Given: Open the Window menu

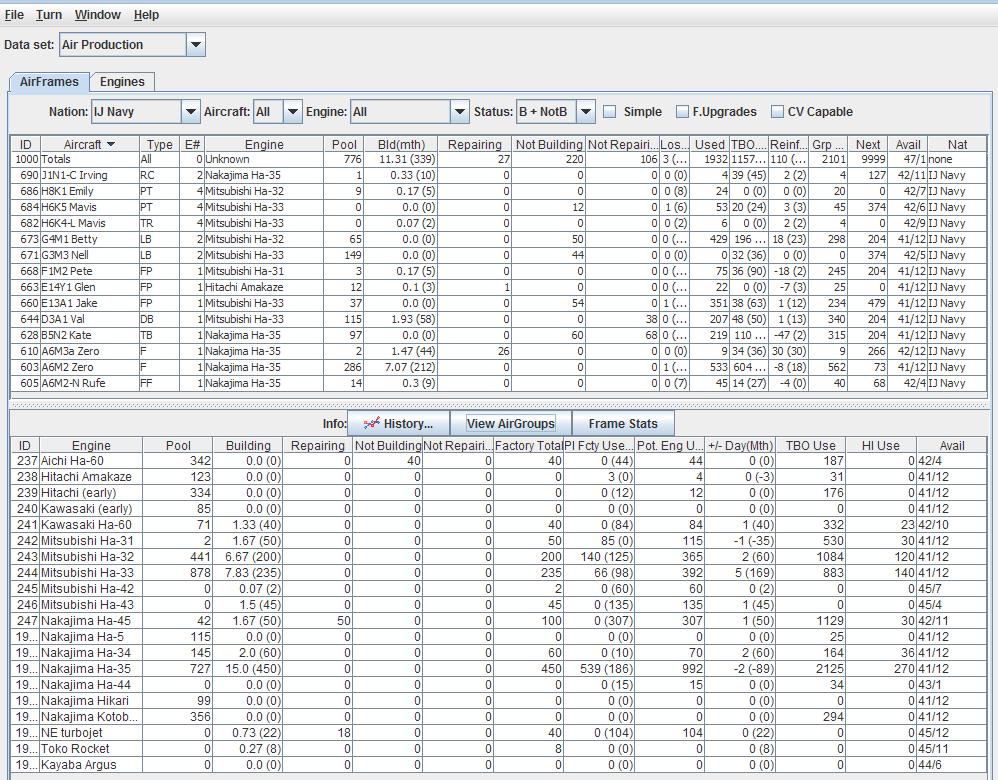Looking at the screenshot, I should 97,15.
